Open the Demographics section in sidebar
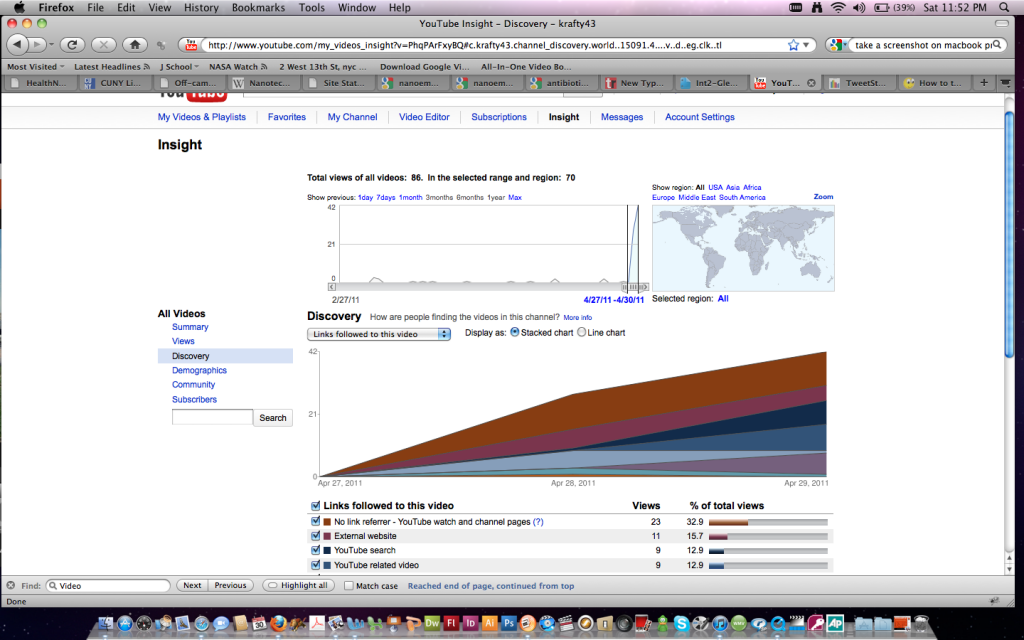This screenshot has height=640, width=1024. 199,370
